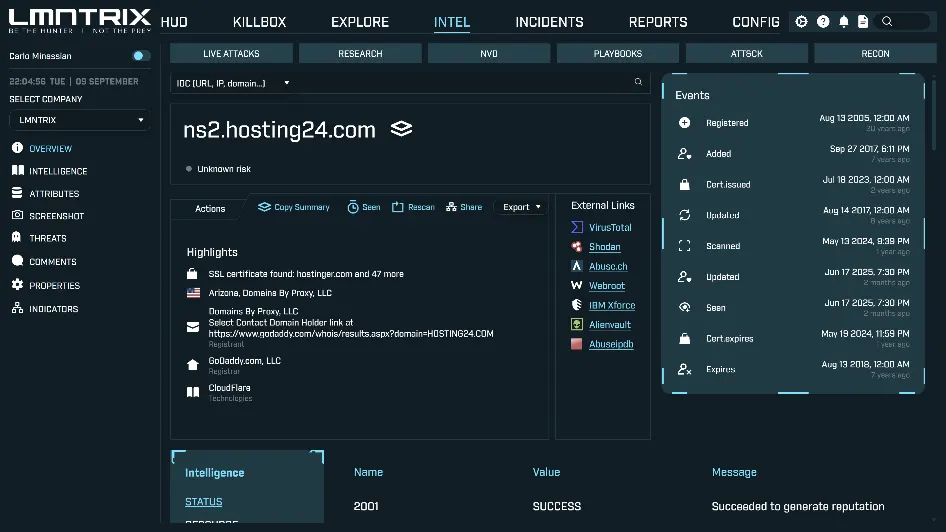Open the HUD menu
The width and height of the screenshot is (946, 532).
(x=174, y=22)
